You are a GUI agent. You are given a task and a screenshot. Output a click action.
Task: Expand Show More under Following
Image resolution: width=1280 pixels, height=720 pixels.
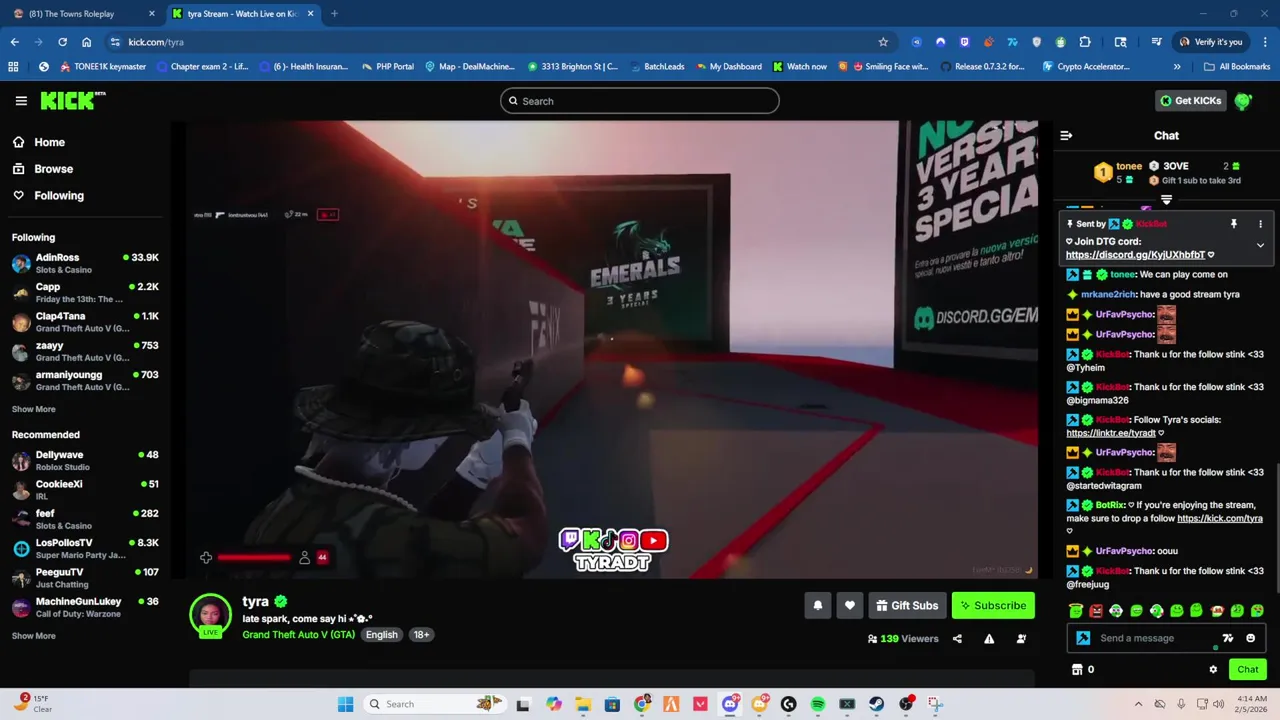pos(33,409)
